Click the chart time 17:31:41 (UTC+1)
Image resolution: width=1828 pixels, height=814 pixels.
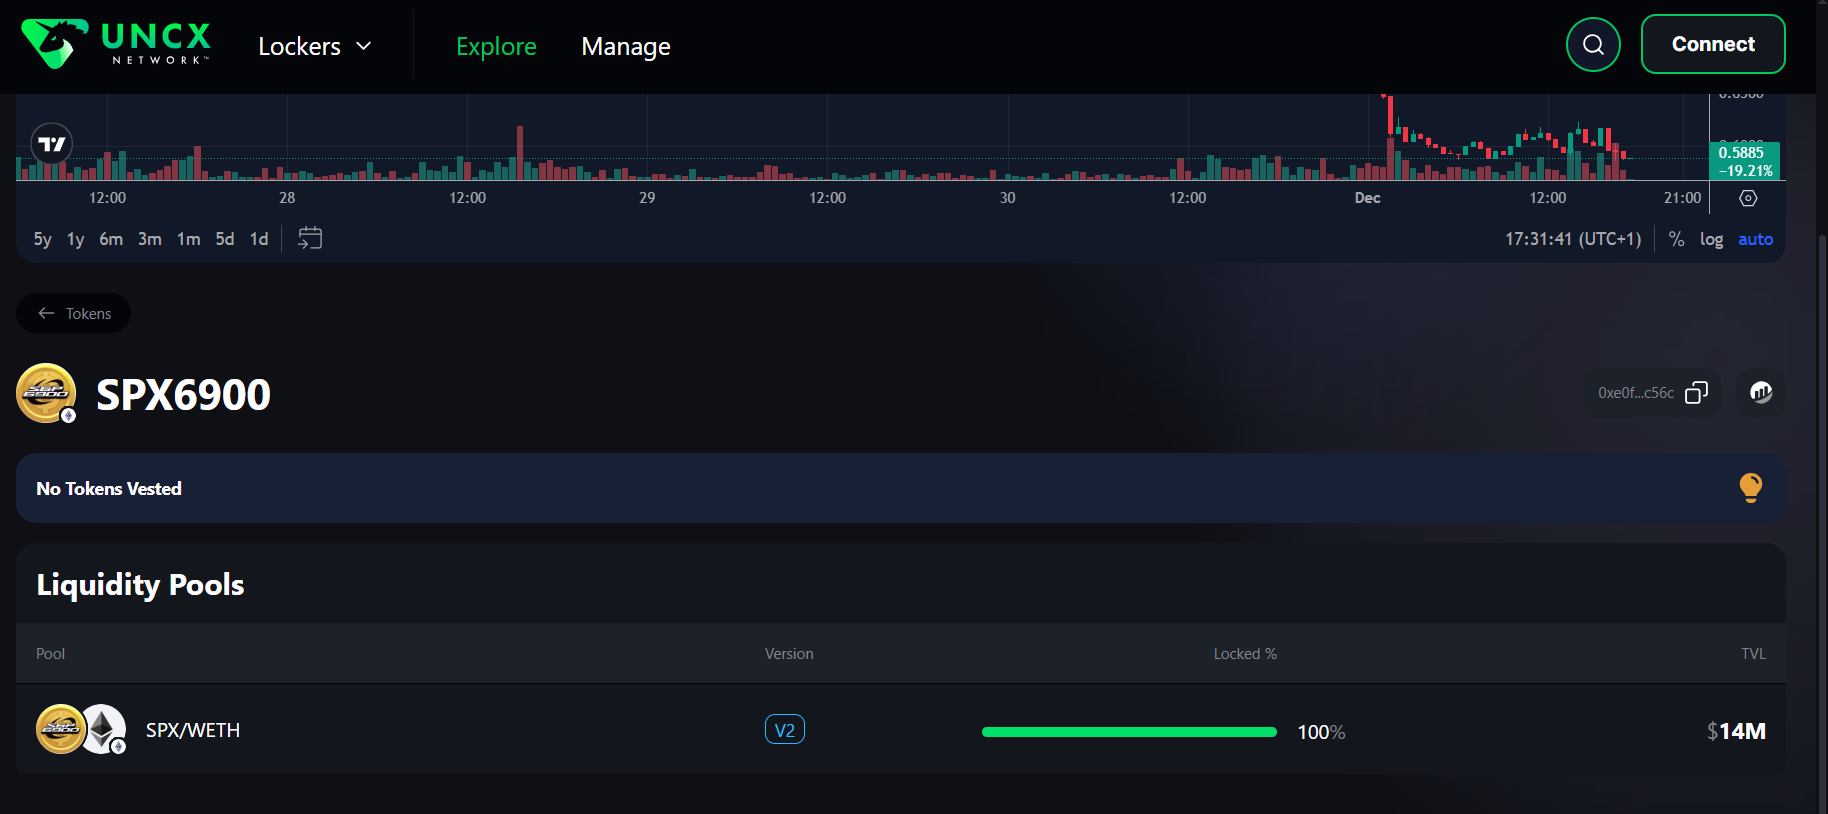click(x=1573, y=239)
